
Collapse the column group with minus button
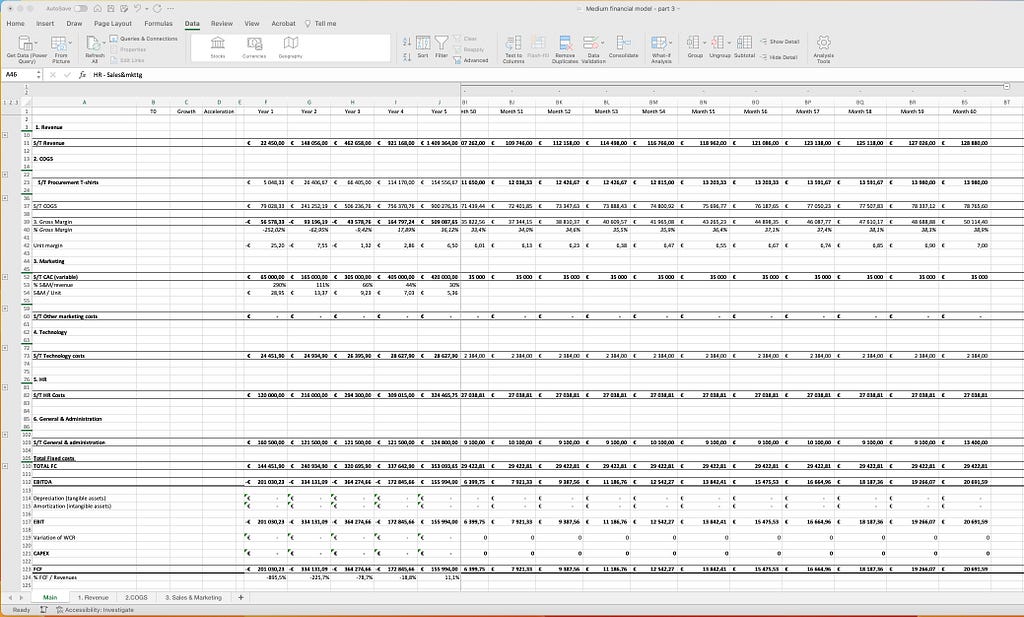click(1006, 86)
